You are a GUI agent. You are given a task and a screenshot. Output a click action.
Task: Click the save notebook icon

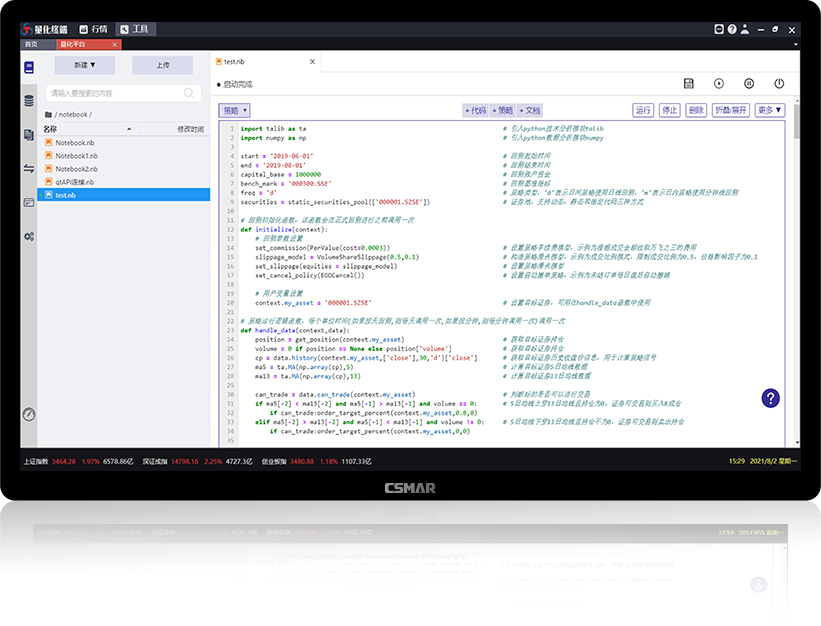[689, 84]
